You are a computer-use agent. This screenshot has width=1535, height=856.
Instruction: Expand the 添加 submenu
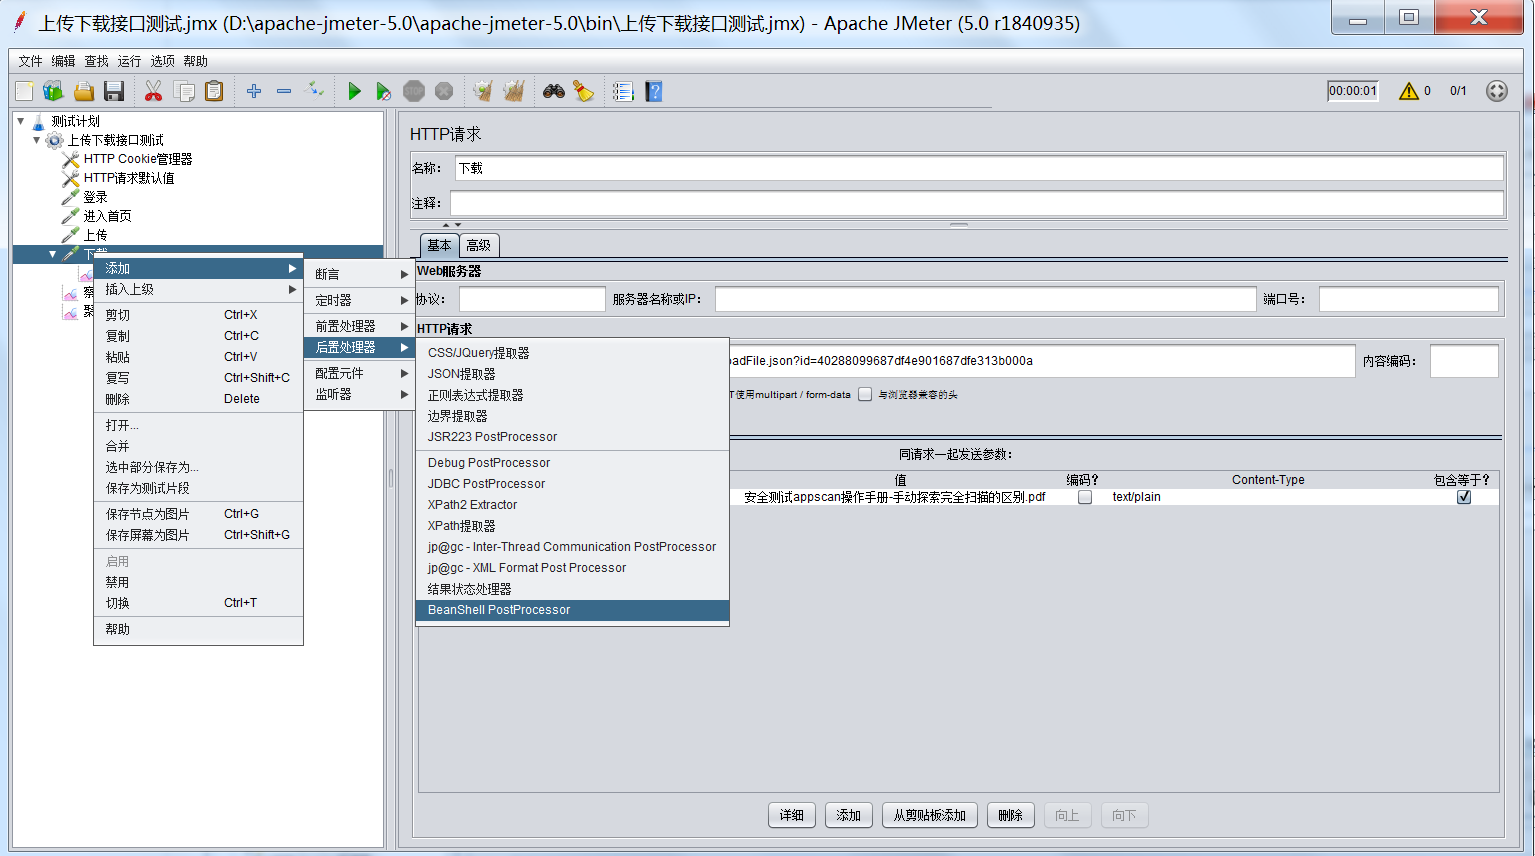[x=198, y=268]
